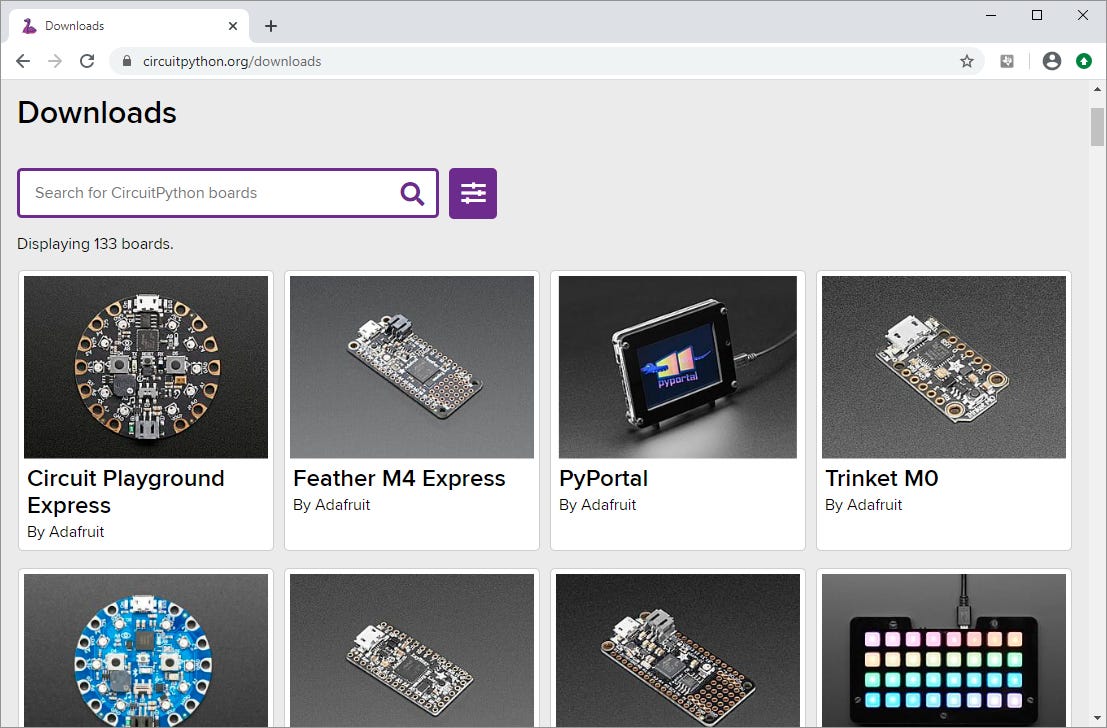Click the Trinket M0 title link

(x=882, y=478)
